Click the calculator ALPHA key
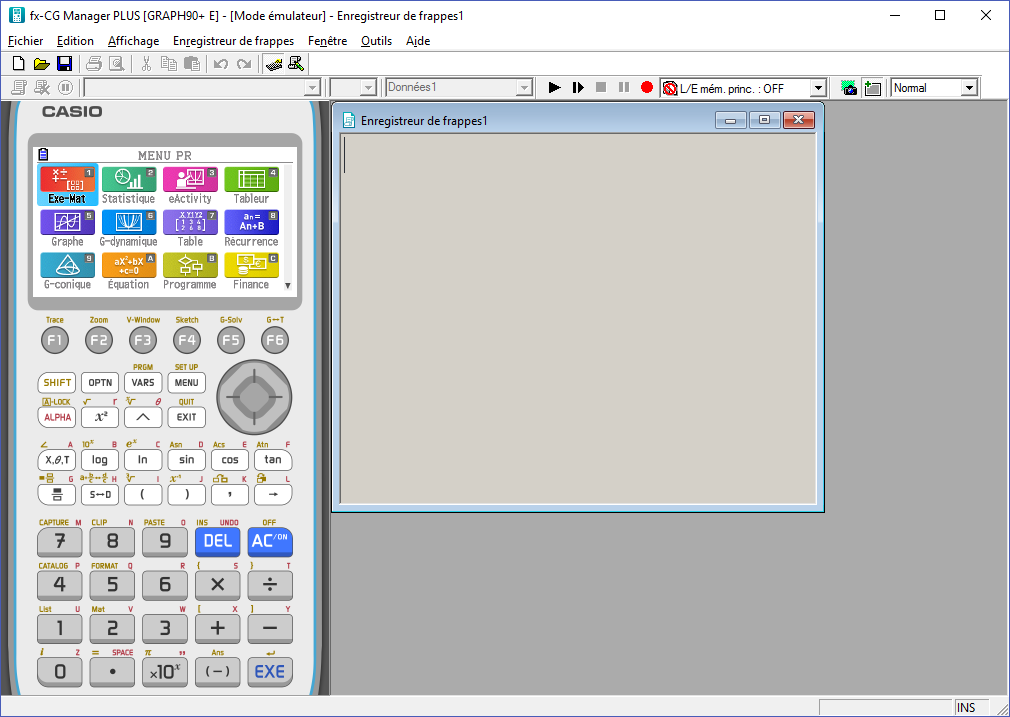 57,417
